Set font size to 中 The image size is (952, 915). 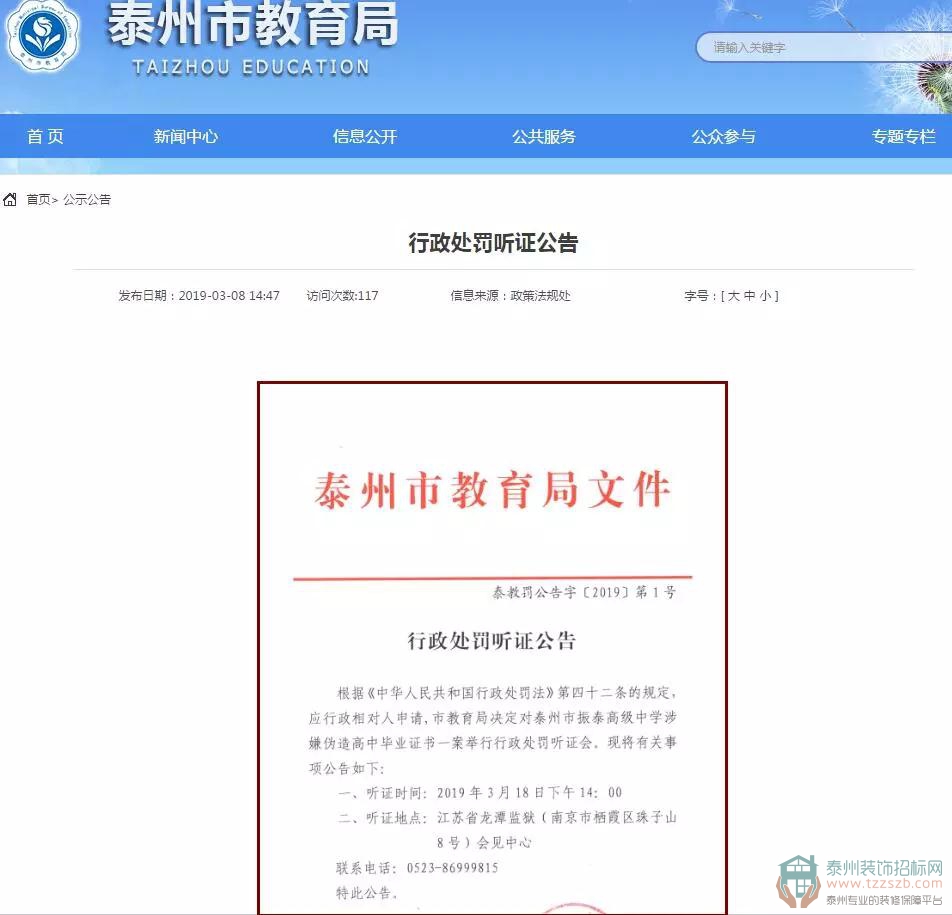point(749,296)
